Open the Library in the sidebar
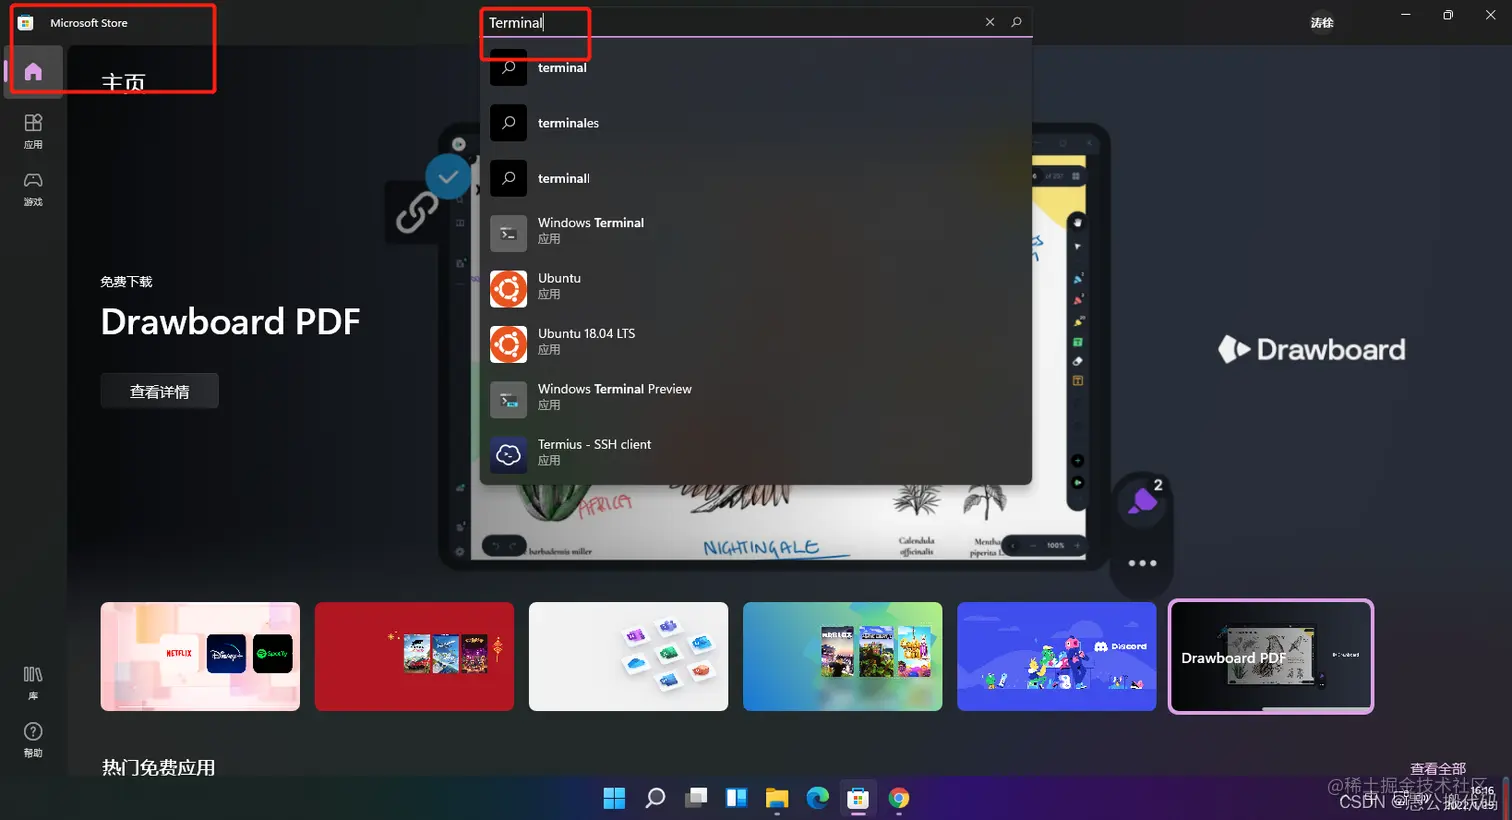This screenshot has width=1512, height=820. pos(33,682)
